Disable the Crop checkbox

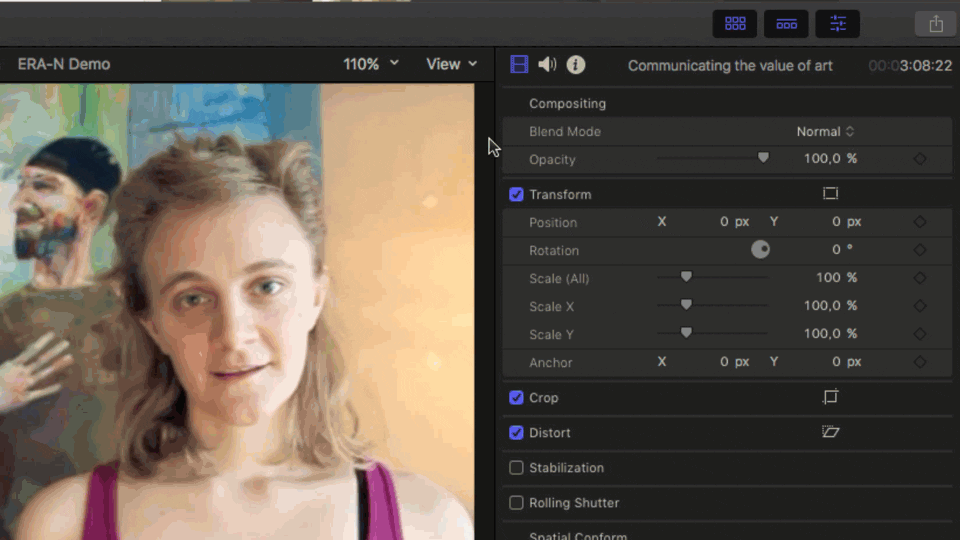[x=516, y=397]
